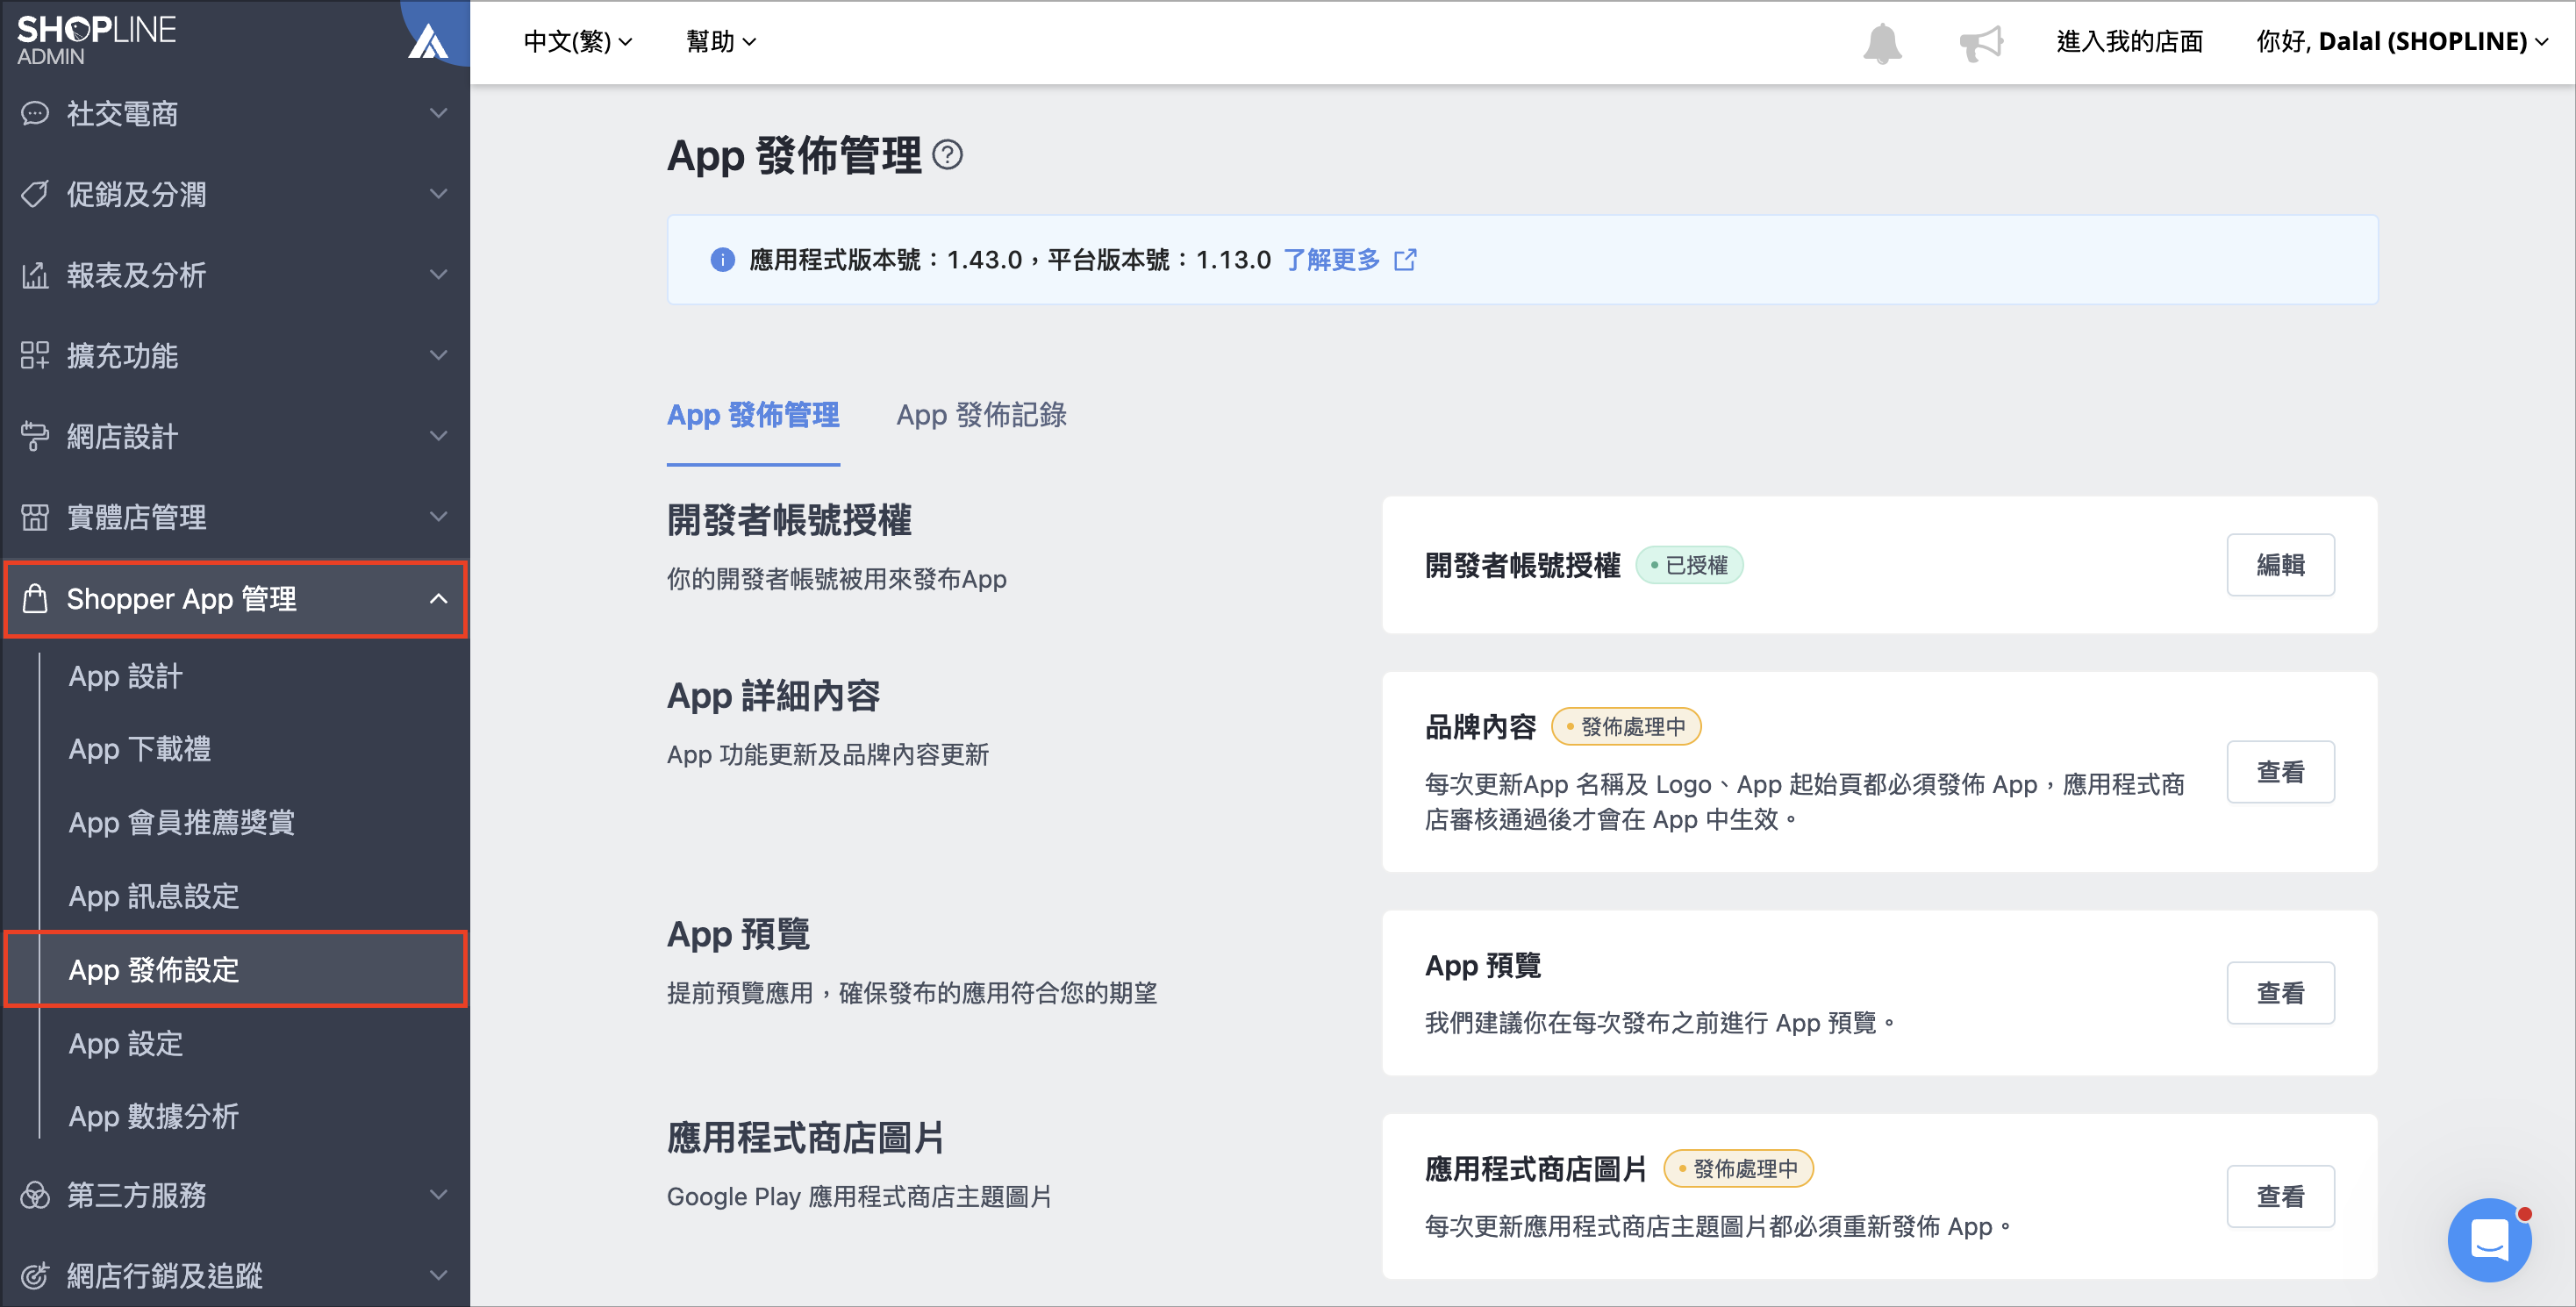Expand the 第三方服務 chevron
This screenshot has width=2576, height=1307.
[x=438, y=1195]
